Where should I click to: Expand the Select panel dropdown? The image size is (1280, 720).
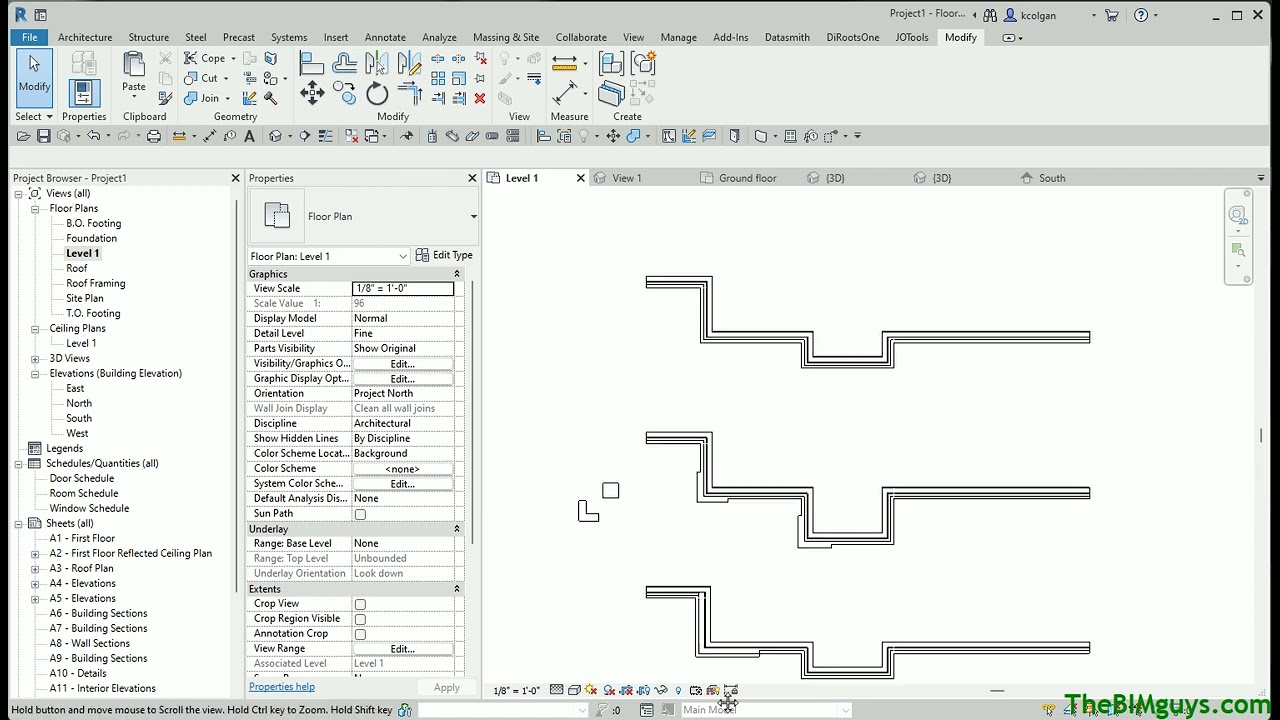point(34,116)
